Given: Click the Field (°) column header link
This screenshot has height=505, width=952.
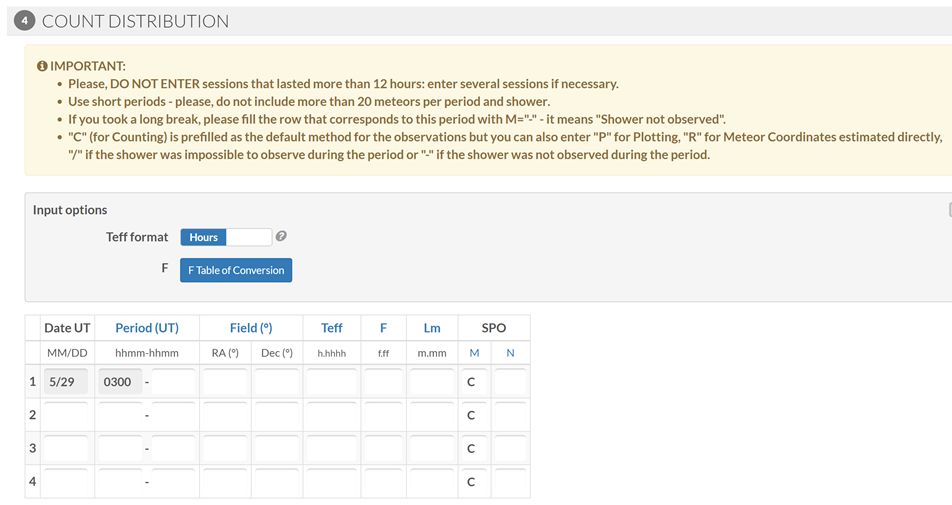Looking at the screenshot, I should 251,328.
